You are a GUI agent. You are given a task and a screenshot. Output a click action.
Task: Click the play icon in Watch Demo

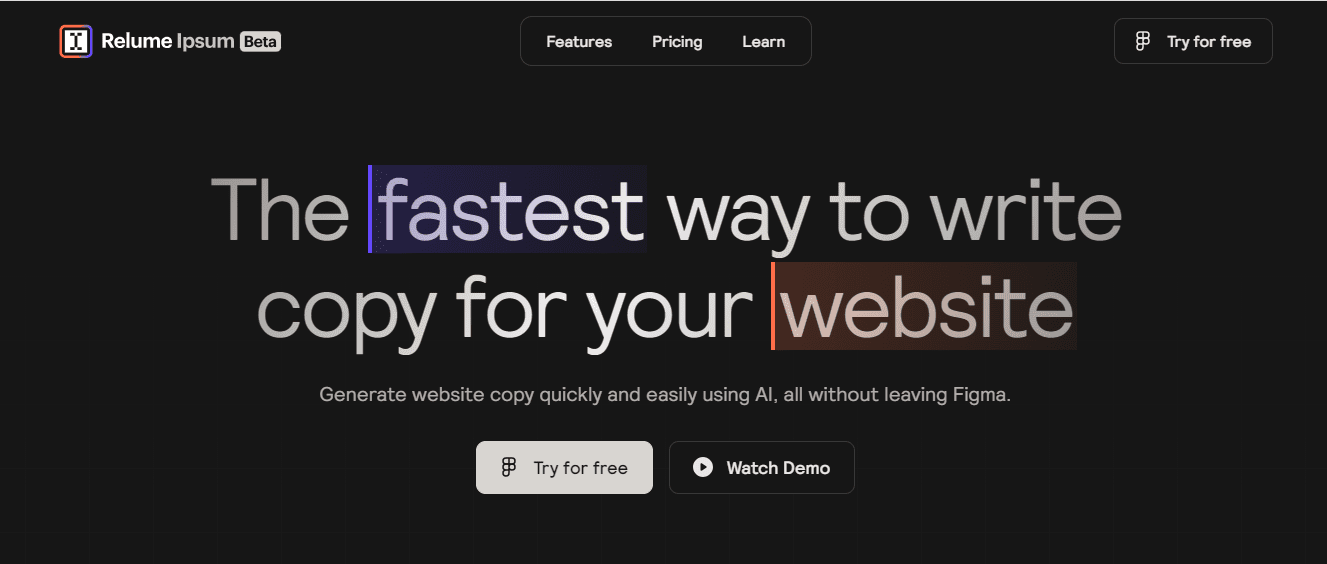click(x=703, y=467)
